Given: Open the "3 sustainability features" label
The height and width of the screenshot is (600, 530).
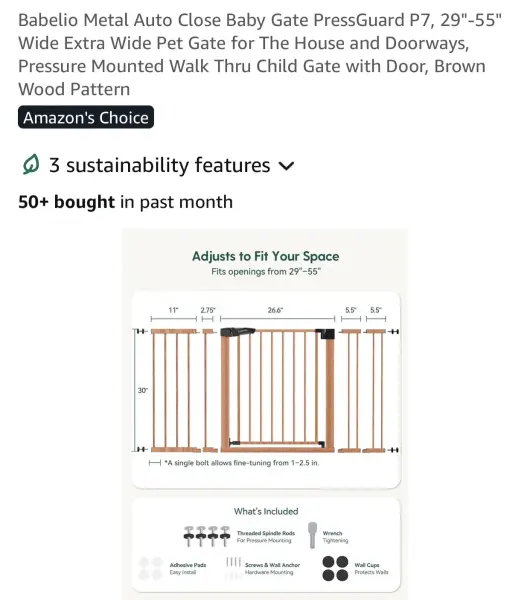Looking at the screenshot, I should point(159,165).
